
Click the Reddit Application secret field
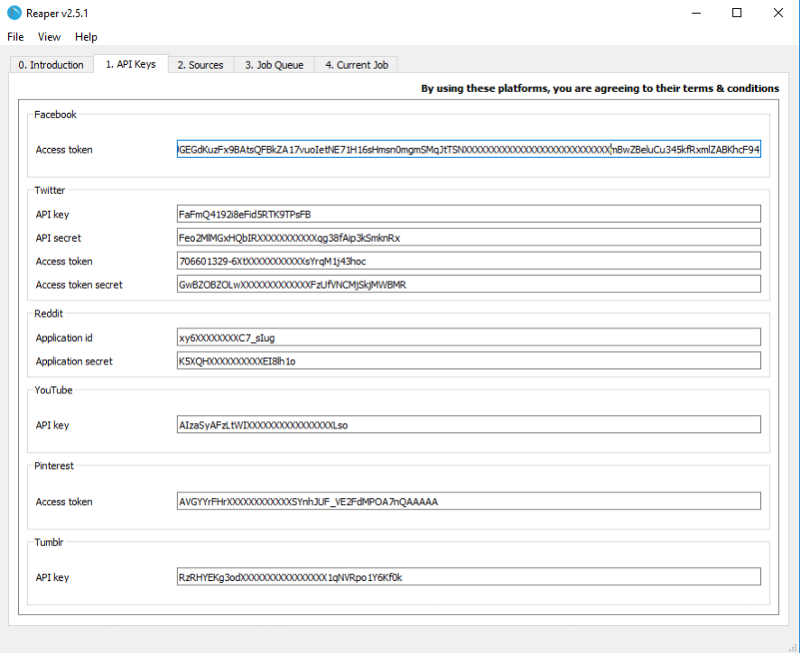(468, 361)
